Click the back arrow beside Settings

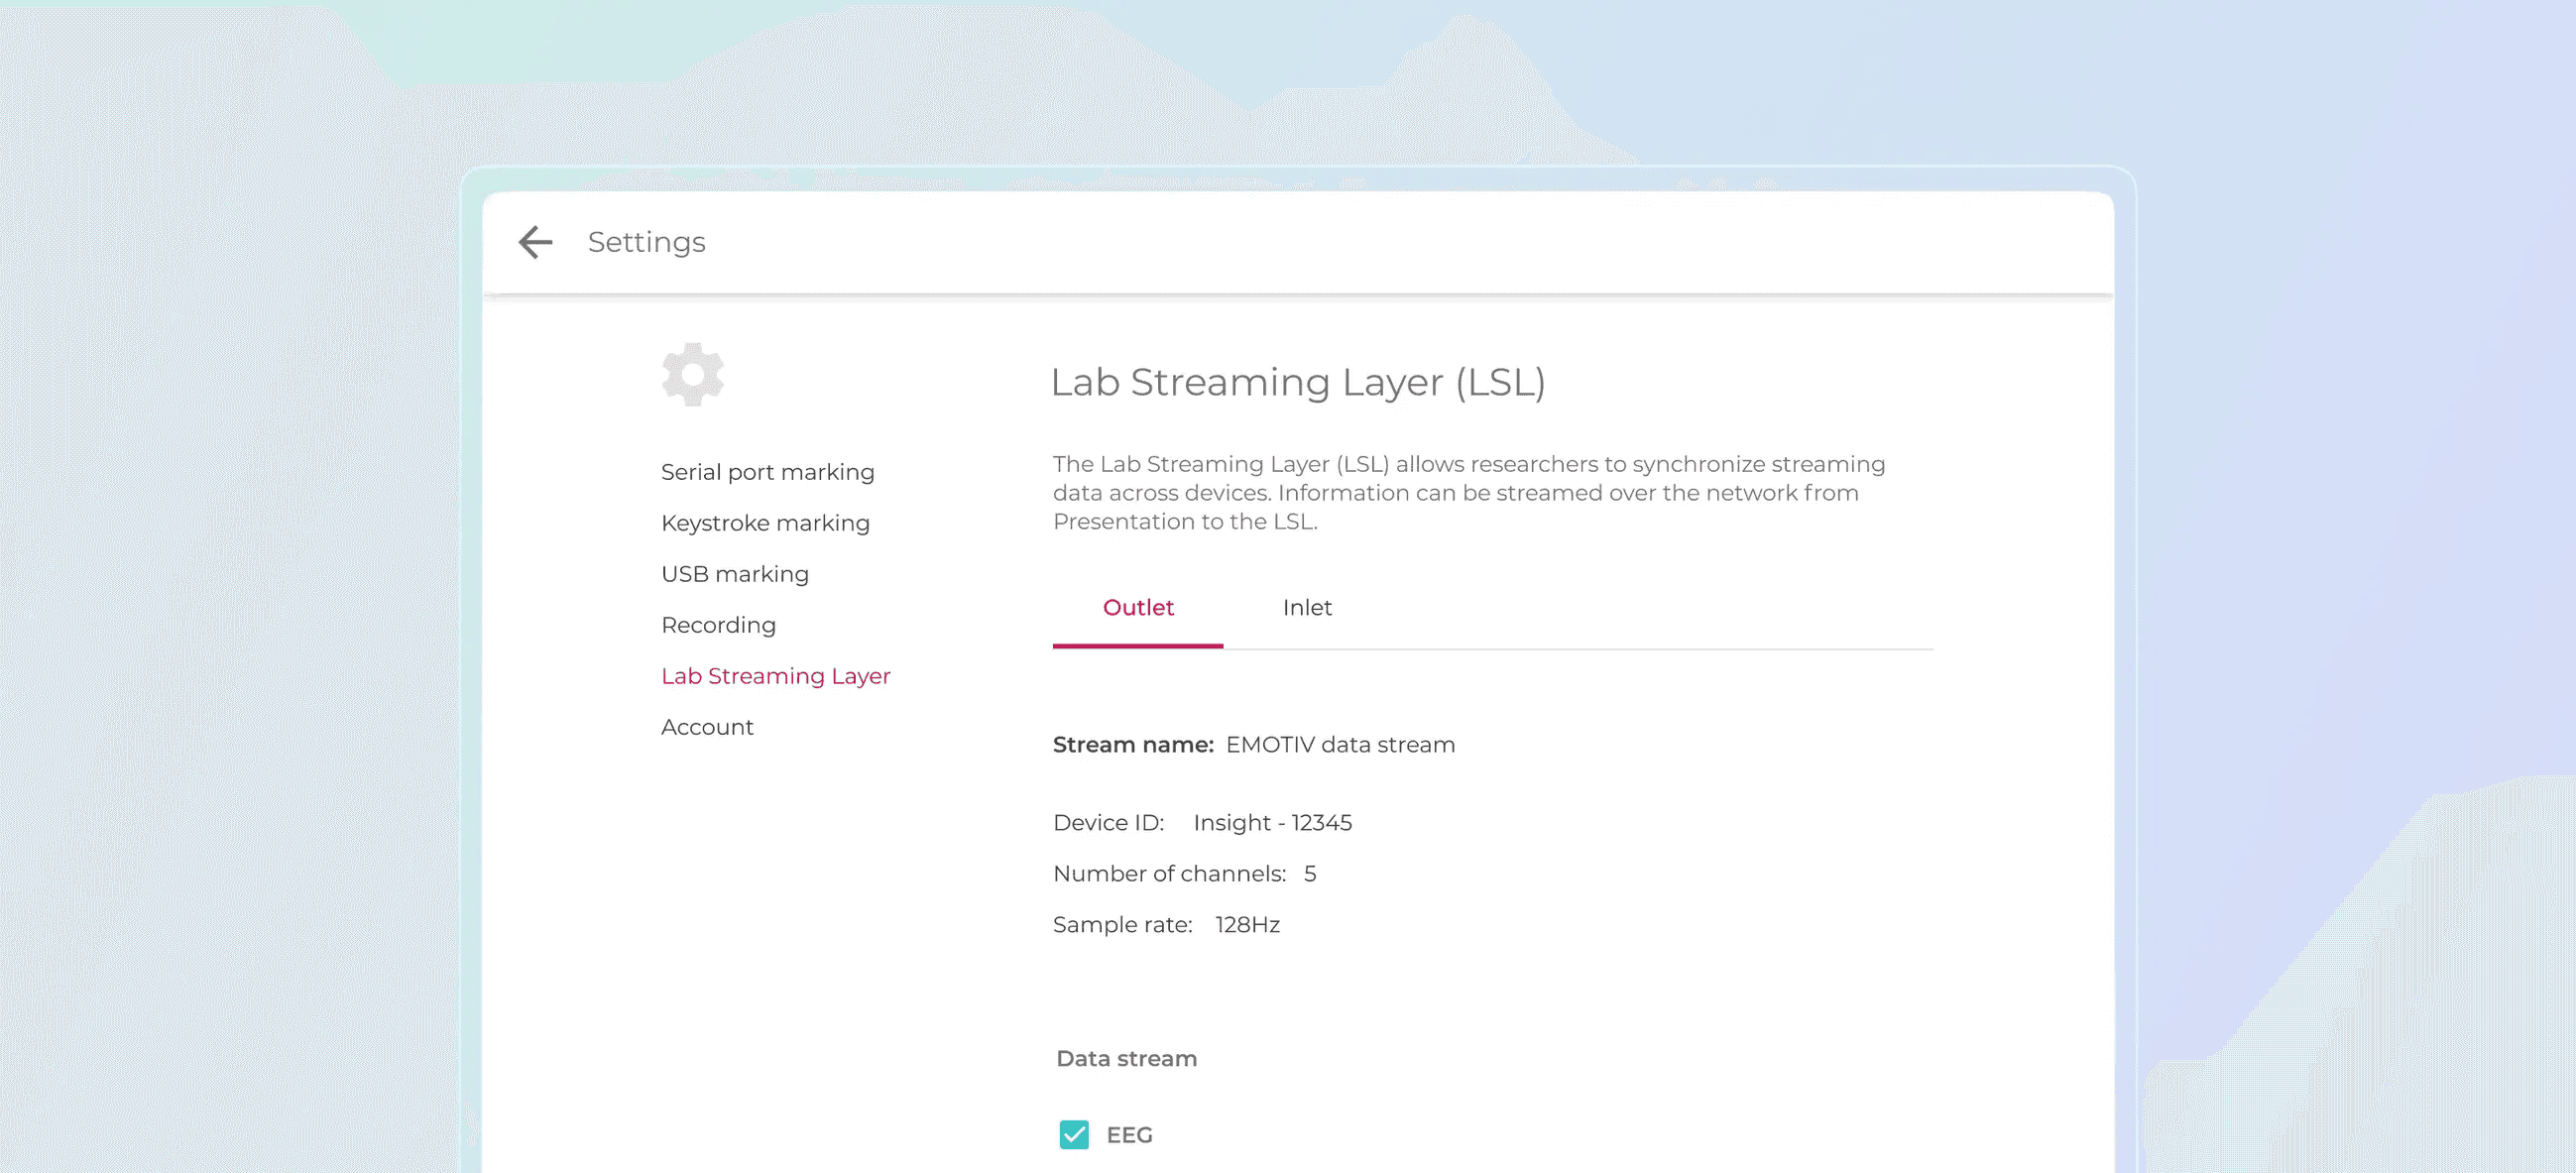(x=535, y=242)
